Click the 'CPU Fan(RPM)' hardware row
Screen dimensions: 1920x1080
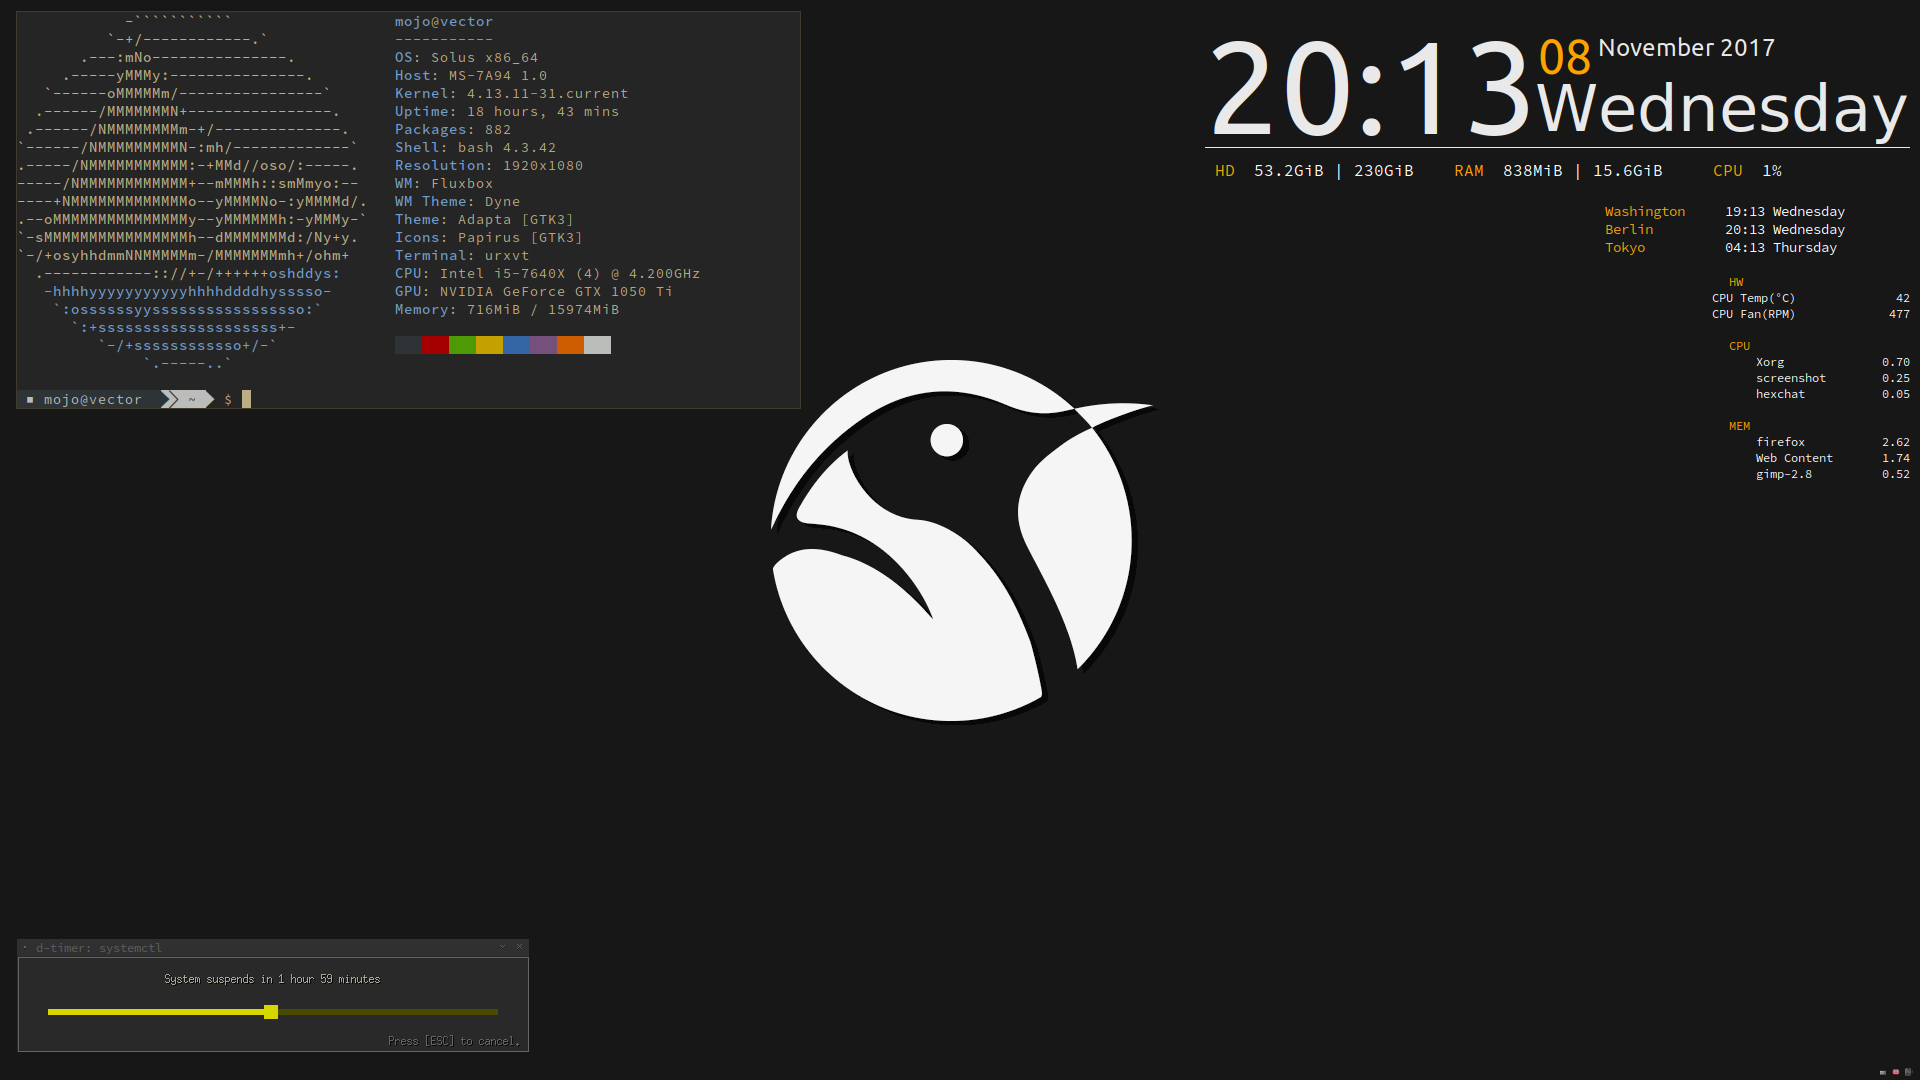[1811, 314]
